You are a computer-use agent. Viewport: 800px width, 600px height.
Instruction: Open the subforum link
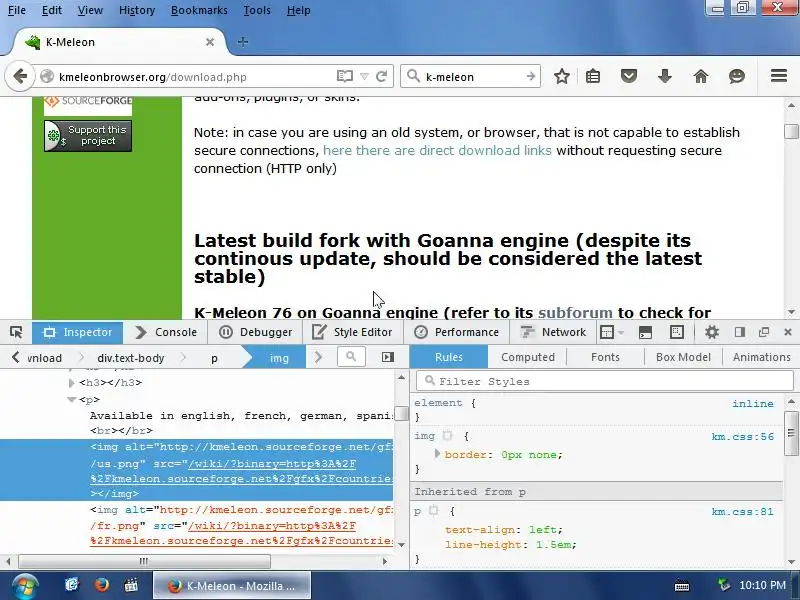coord(575,312)
